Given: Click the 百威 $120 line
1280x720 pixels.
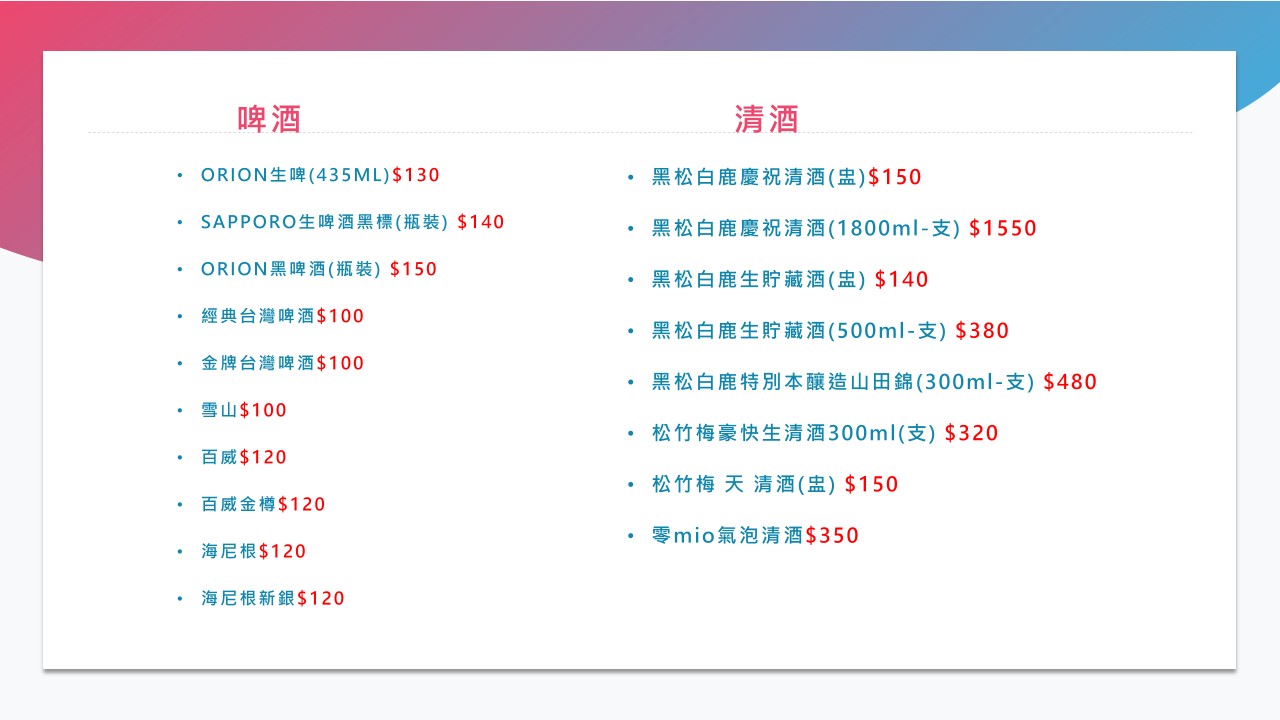Looking at the screenshot, I should [244, 457].
